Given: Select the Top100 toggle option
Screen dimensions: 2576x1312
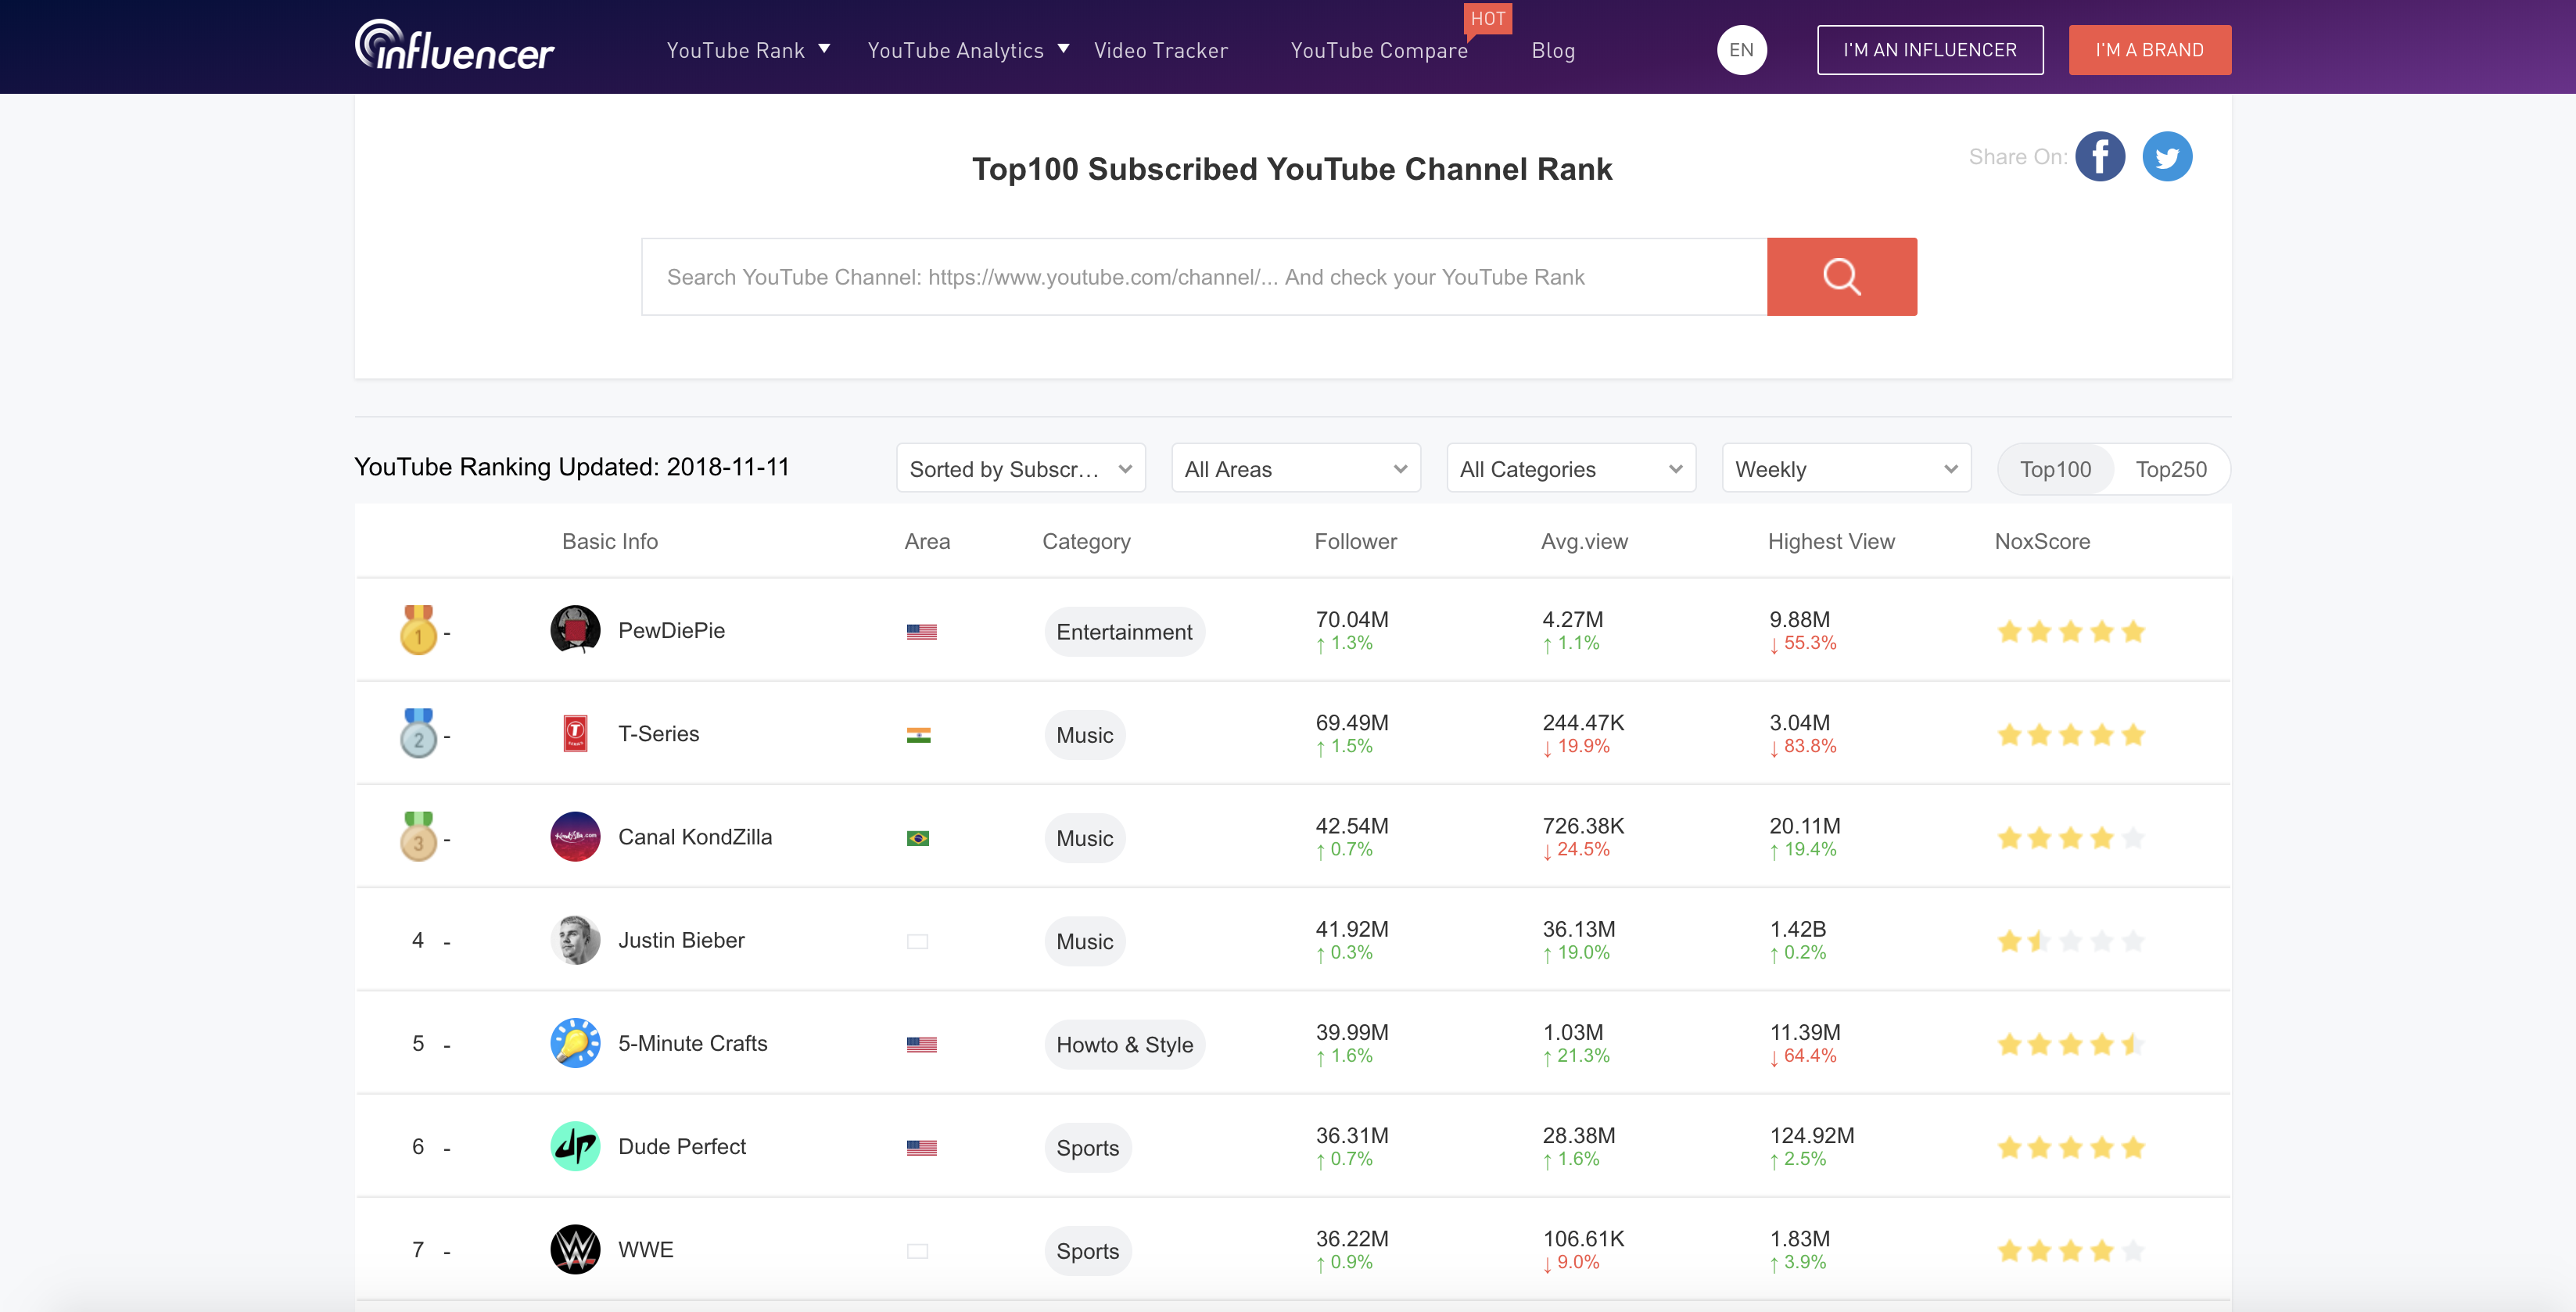Looking at the screenshot, I should [2054, 469].
